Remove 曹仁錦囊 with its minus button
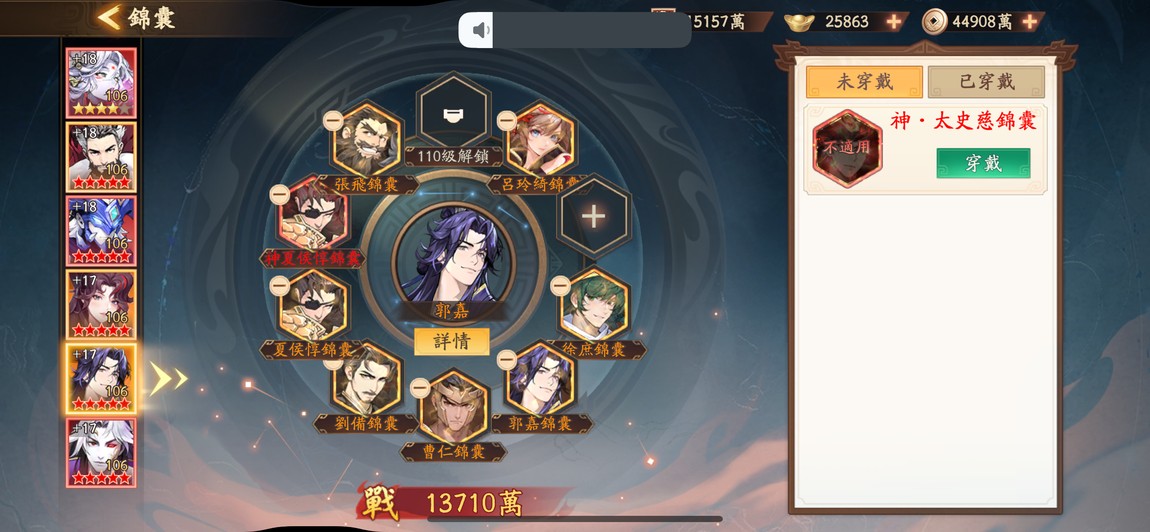The image size is (1150, 532). click(x=420, y=387)
